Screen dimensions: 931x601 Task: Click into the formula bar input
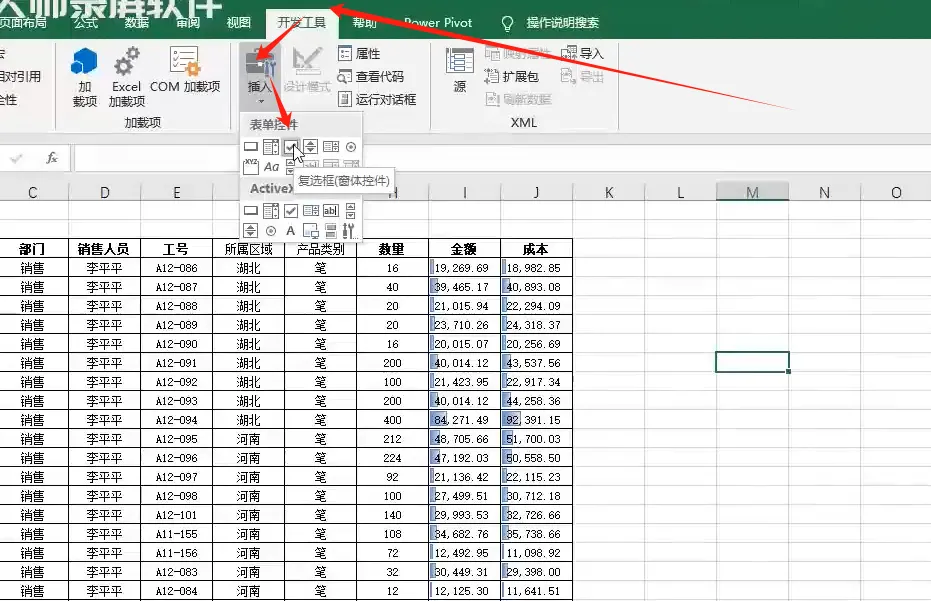(502, 158)
